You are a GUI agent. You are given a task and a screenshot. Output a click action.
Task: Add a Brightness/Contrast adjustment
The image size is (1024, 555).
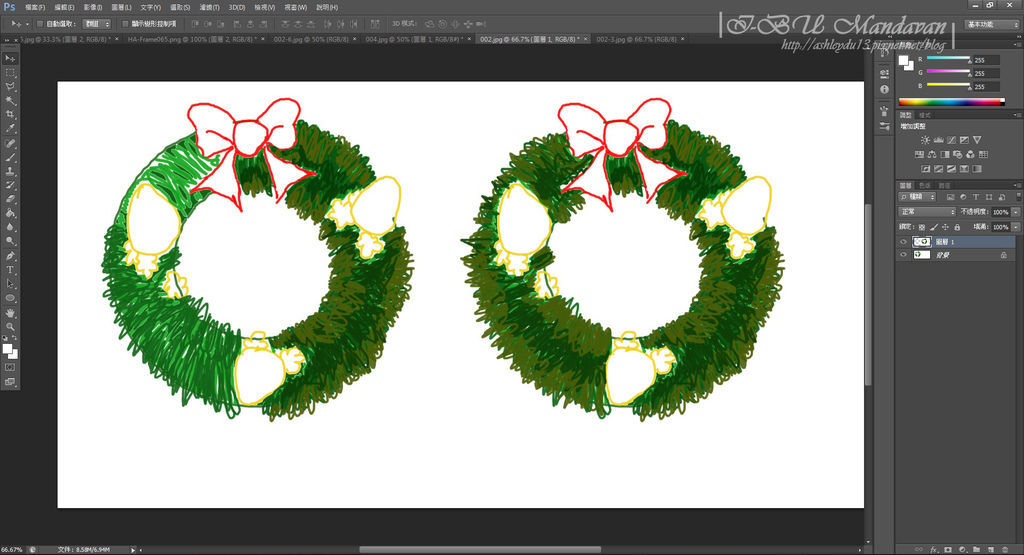pos(925,139)
